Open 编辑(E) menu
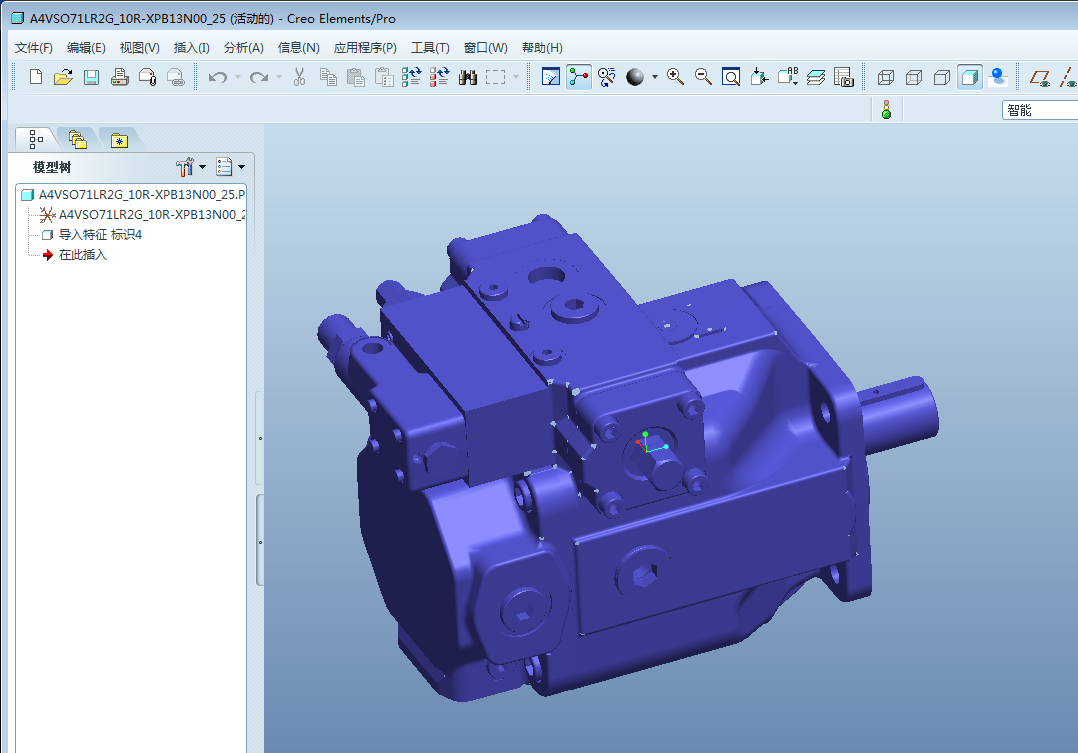Screen dimensions: 1078x753 86,47
